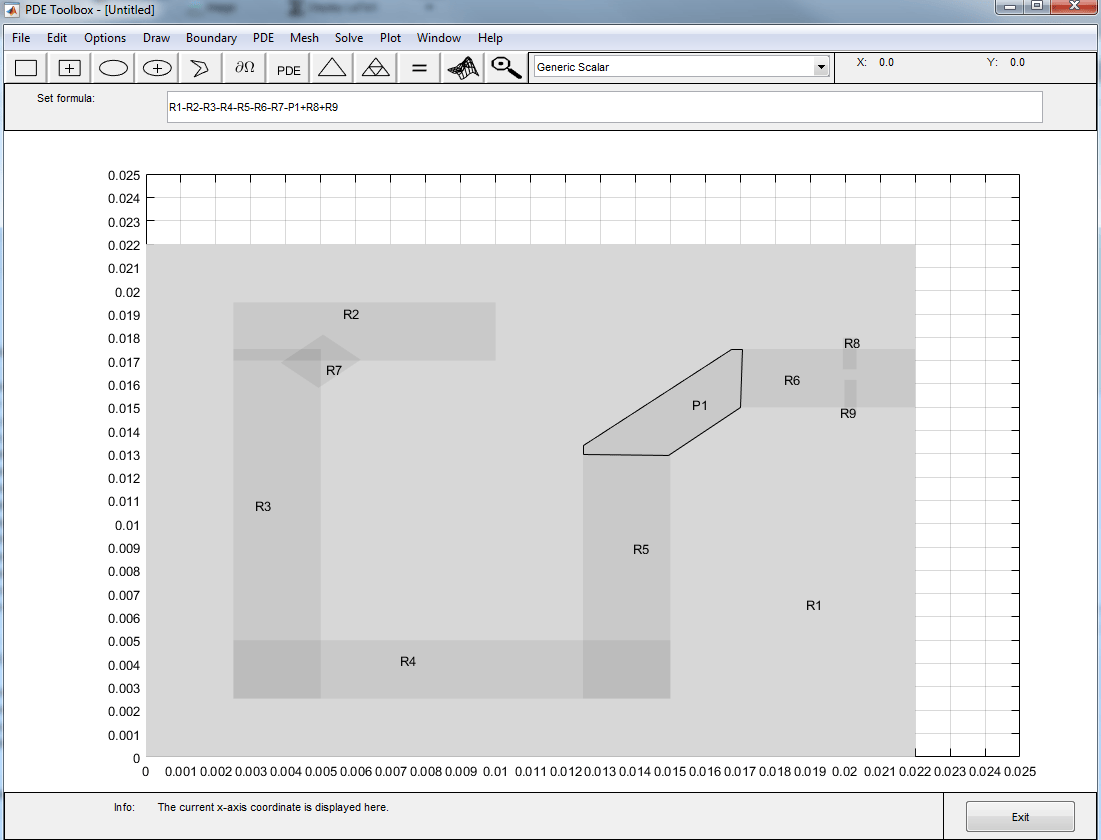Toggle the zoom magnifier tool
Viewport: 1101px width, 840px height.
click(x=506, y=68)
